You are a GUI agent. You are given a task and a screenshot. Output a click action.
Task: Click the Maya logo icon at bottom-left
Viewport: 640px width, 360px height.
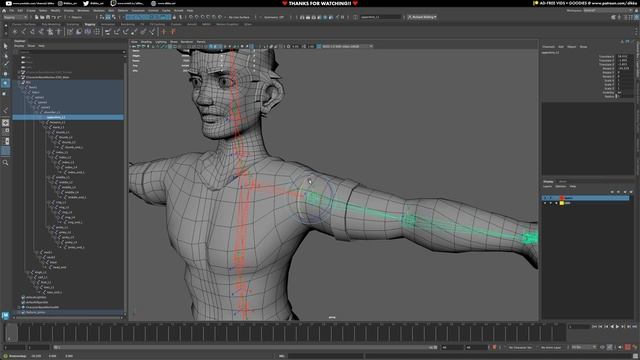coord(5,316)
